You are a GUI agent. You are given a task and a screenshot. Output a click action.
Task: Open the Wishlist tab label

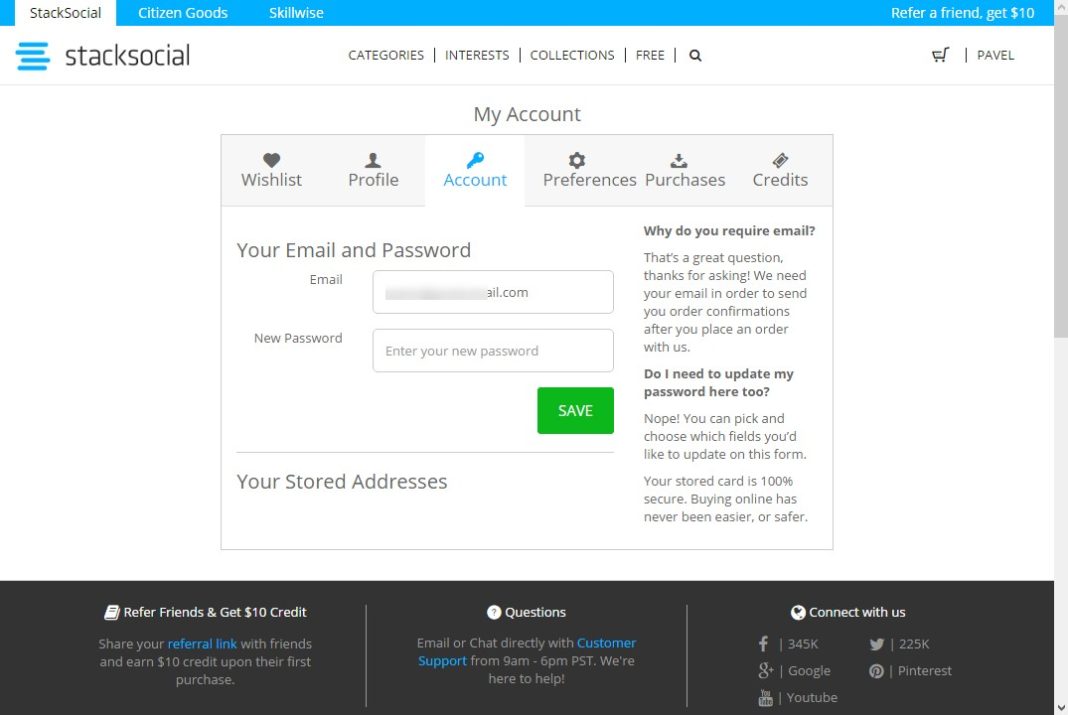point(272,180)
